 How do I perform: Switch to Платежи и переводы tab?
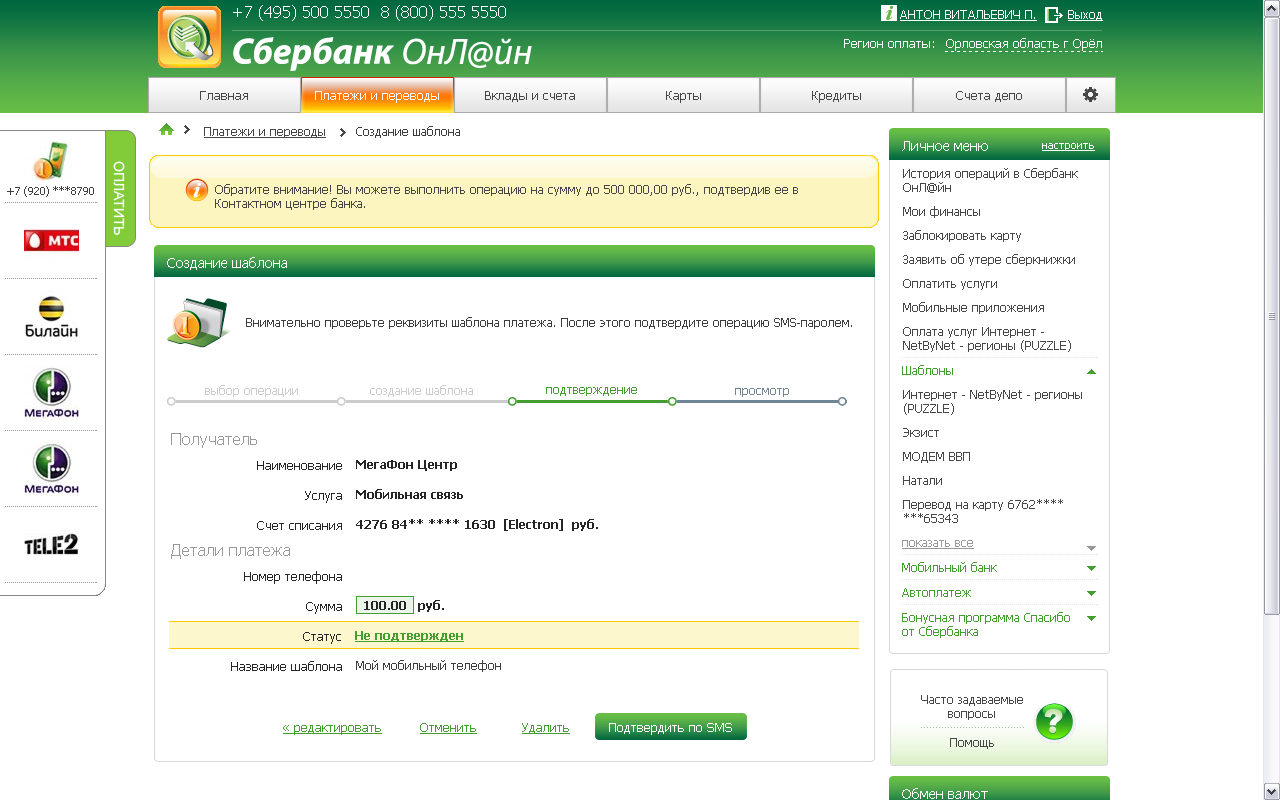pos(377,95)
